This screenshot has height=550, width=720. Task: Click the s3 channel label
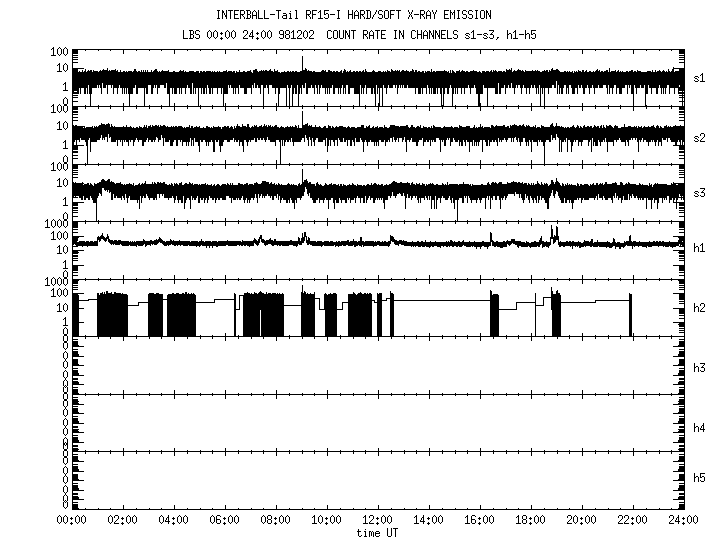tap(699, 193)
